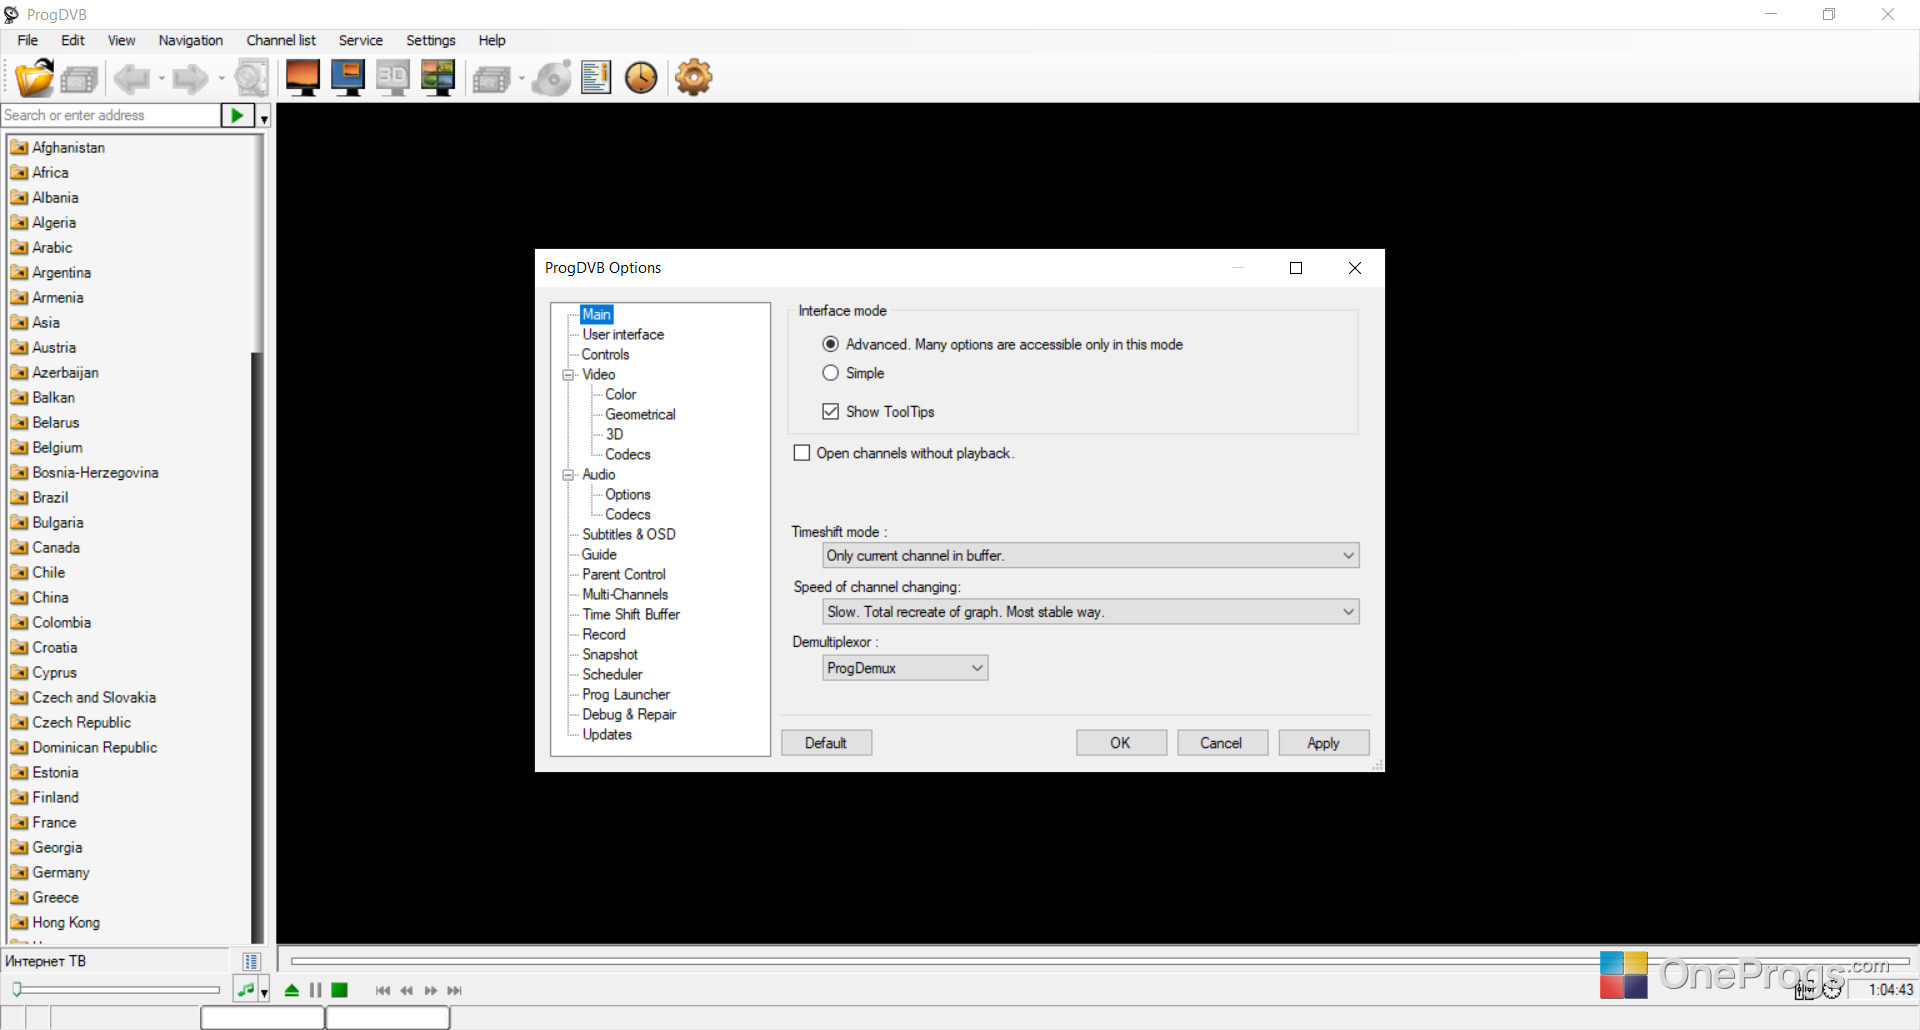
Task: Click Apply in the ProgDVB Options dialog
Action: click(1323, 743)
